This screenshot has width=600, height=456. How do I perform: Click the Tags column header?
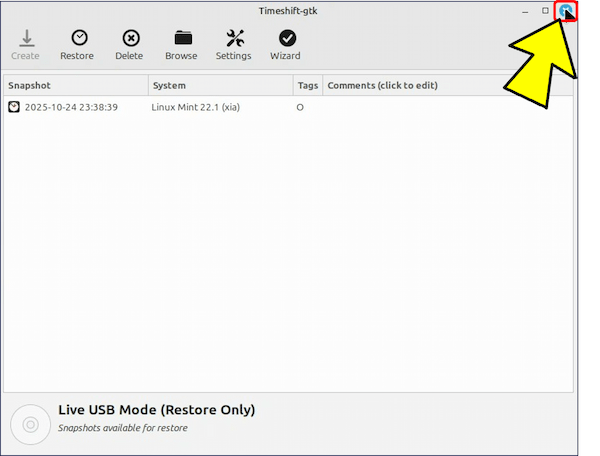(x=308, y=85)
